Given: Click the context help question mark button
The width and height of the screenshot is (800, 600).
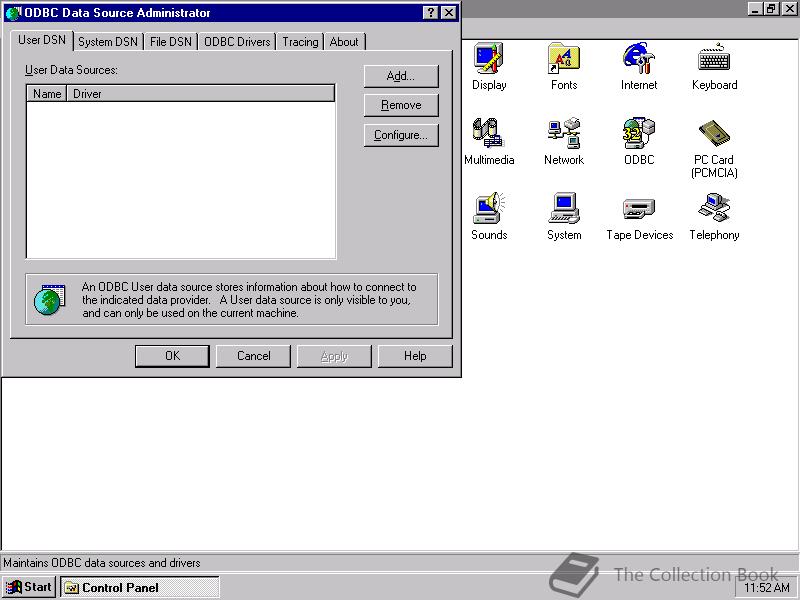Looking at the screenshot, I should (x=431, y=13).
